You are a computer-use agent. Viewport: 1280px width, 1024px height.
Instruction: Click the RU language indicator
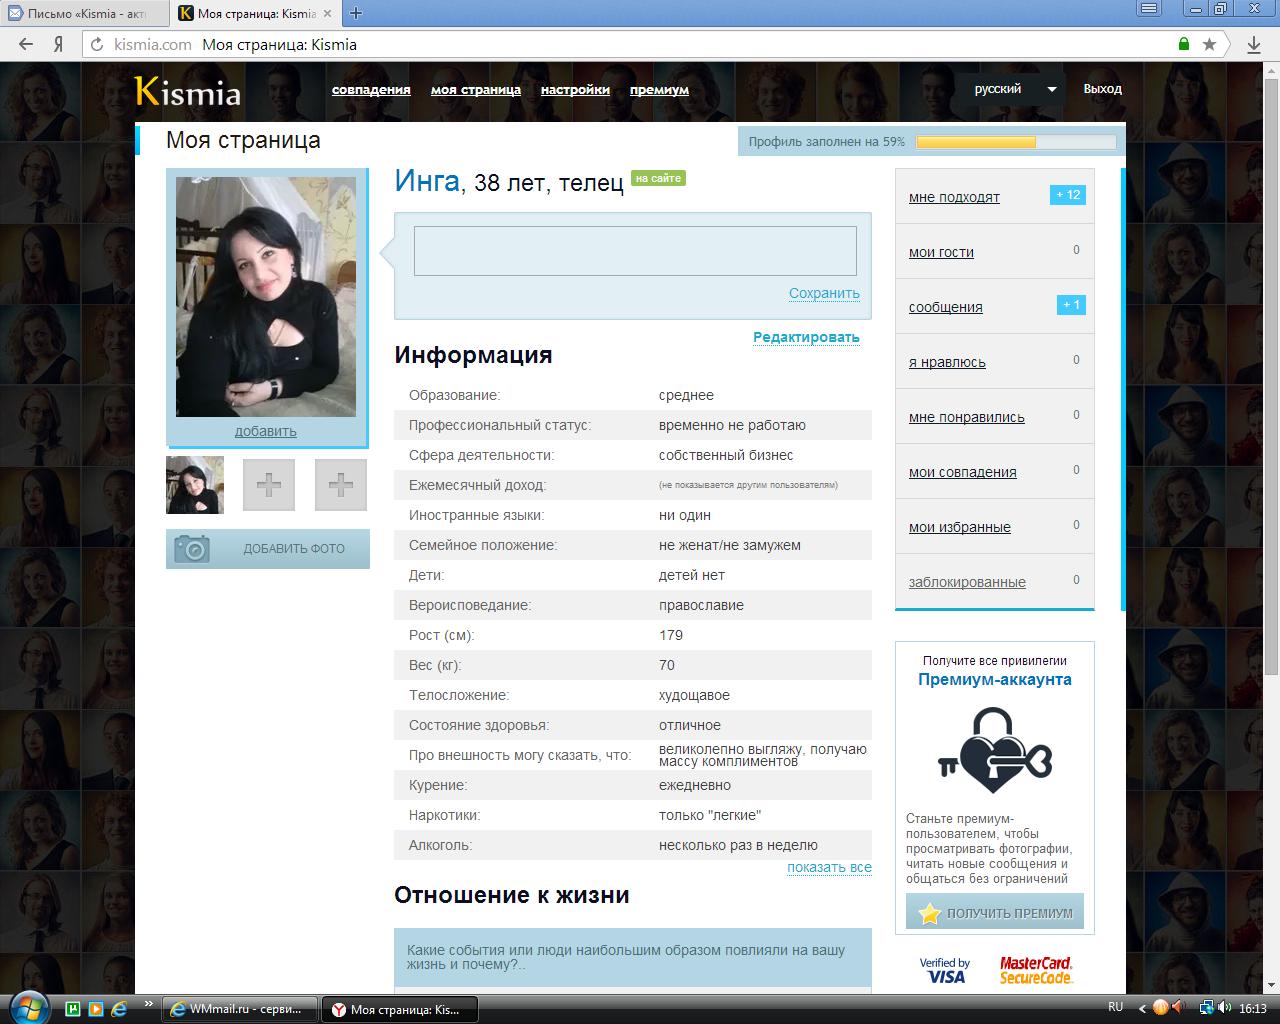pos(1116,1007)
